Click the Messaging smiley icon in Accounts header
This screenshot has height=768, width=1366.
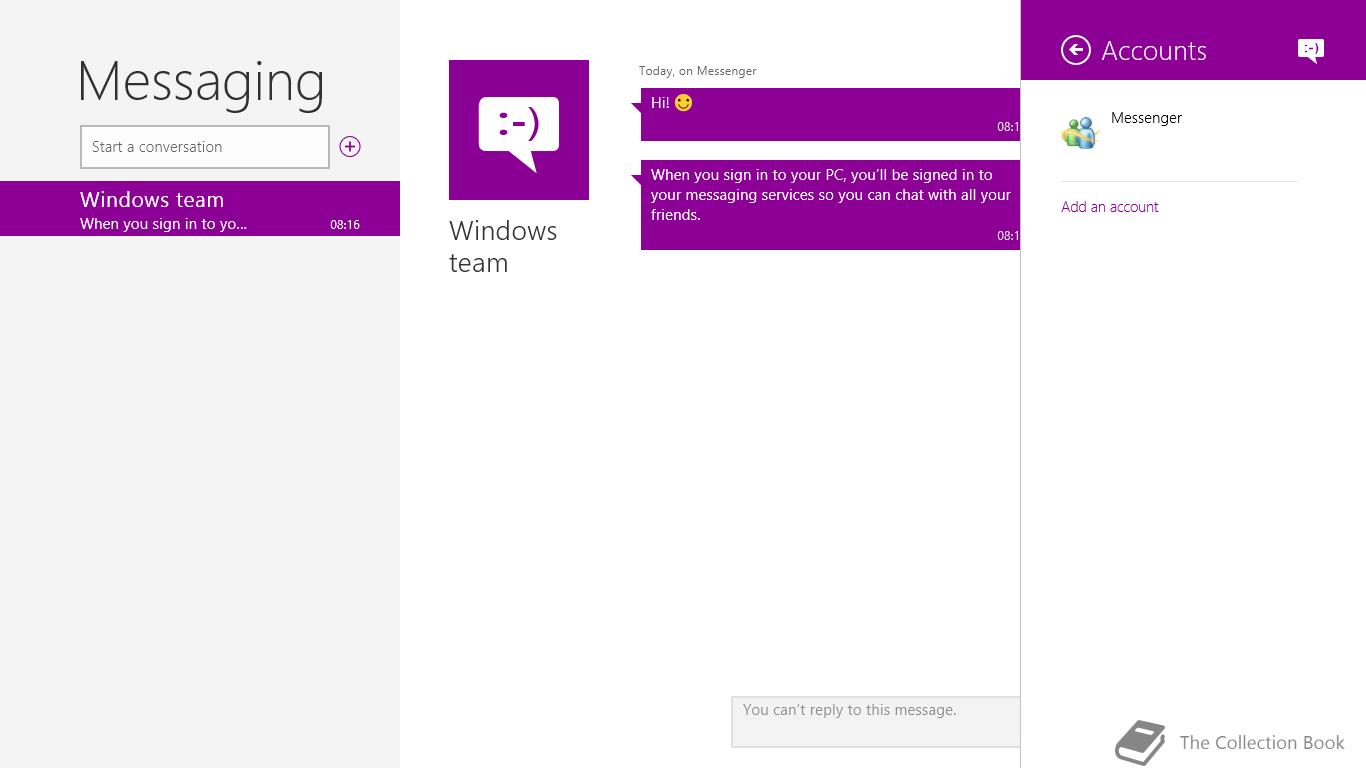coord(1311,50)
